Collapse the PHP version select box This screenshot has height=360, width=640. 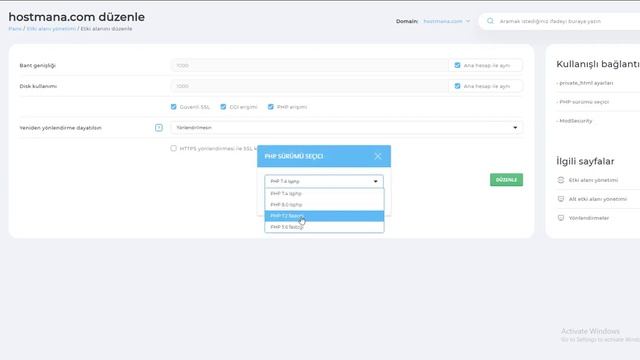click(324, 181)
